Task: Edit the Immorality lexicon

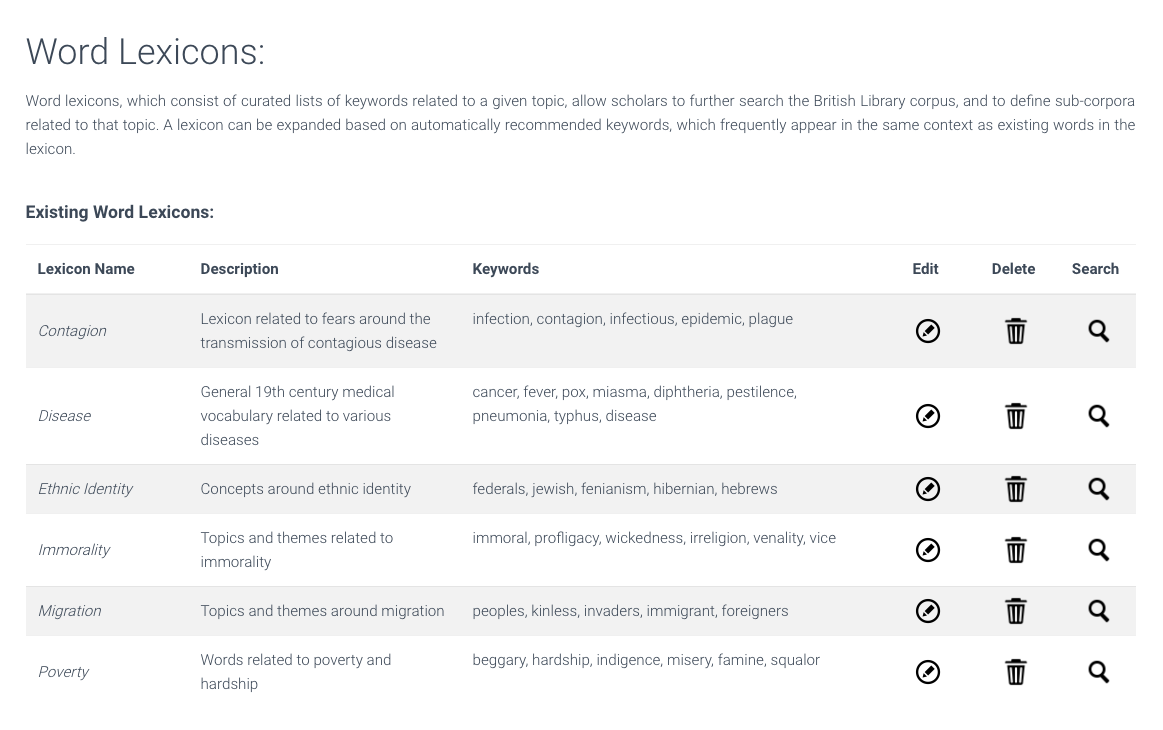Action: tap(928, 550)
